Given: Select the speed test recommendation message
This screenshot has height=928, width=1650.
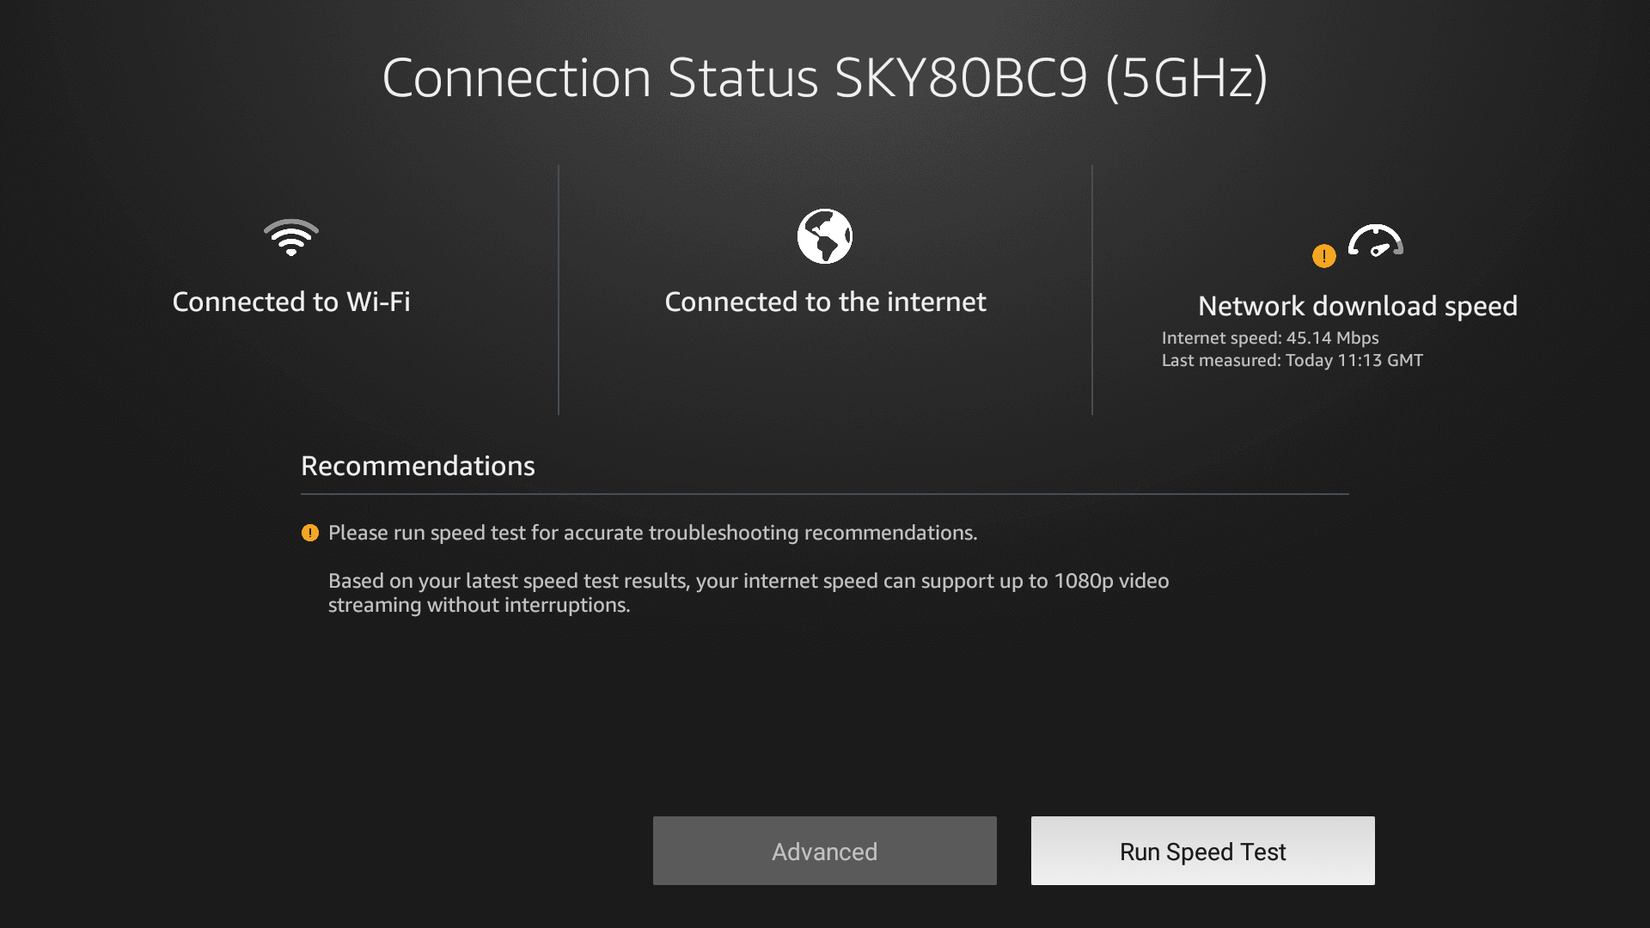Looking at the screenshot, I should click(x=653, y=533).
